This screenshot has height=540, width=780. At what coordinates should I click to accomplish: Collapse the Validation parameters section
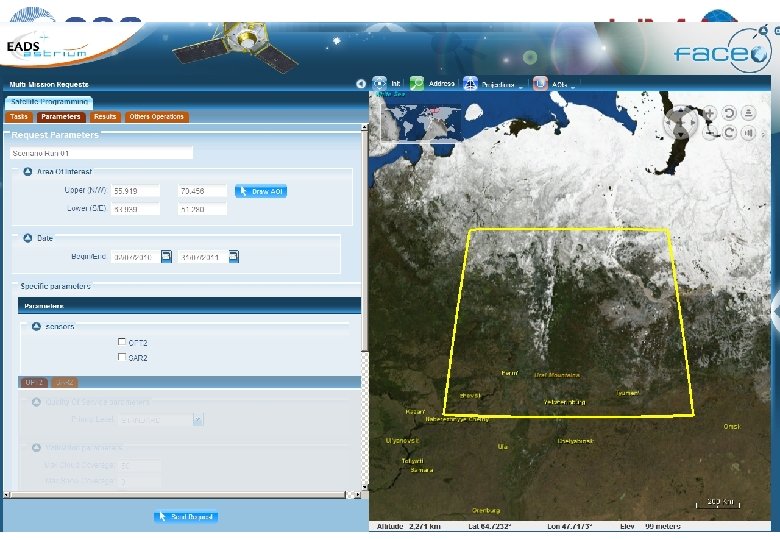click(x=36, y=448)
